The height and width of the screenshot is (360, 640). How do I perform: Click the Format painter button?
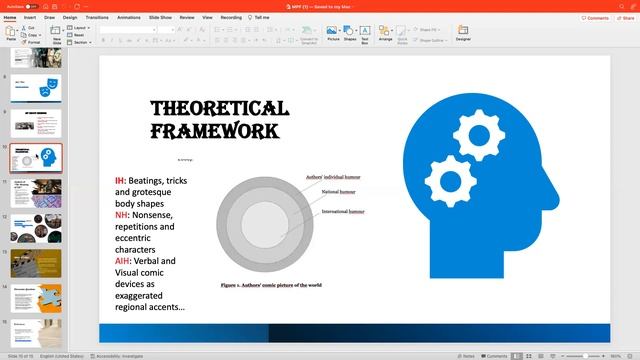(31, 42)
